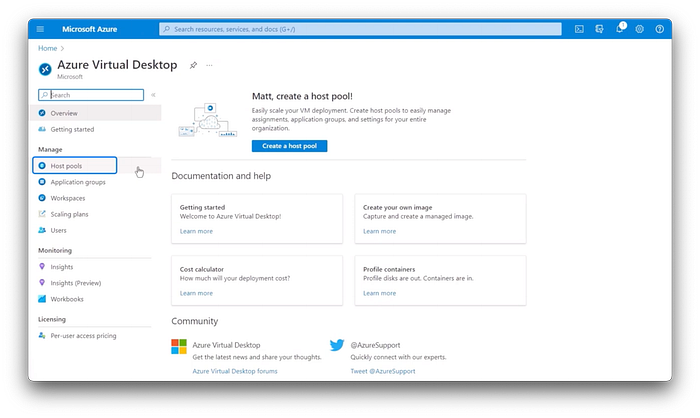This screenshot has height=418, width=700.
Task: Click the Overview icon in sidebar
Action: (x=42, y=113)
